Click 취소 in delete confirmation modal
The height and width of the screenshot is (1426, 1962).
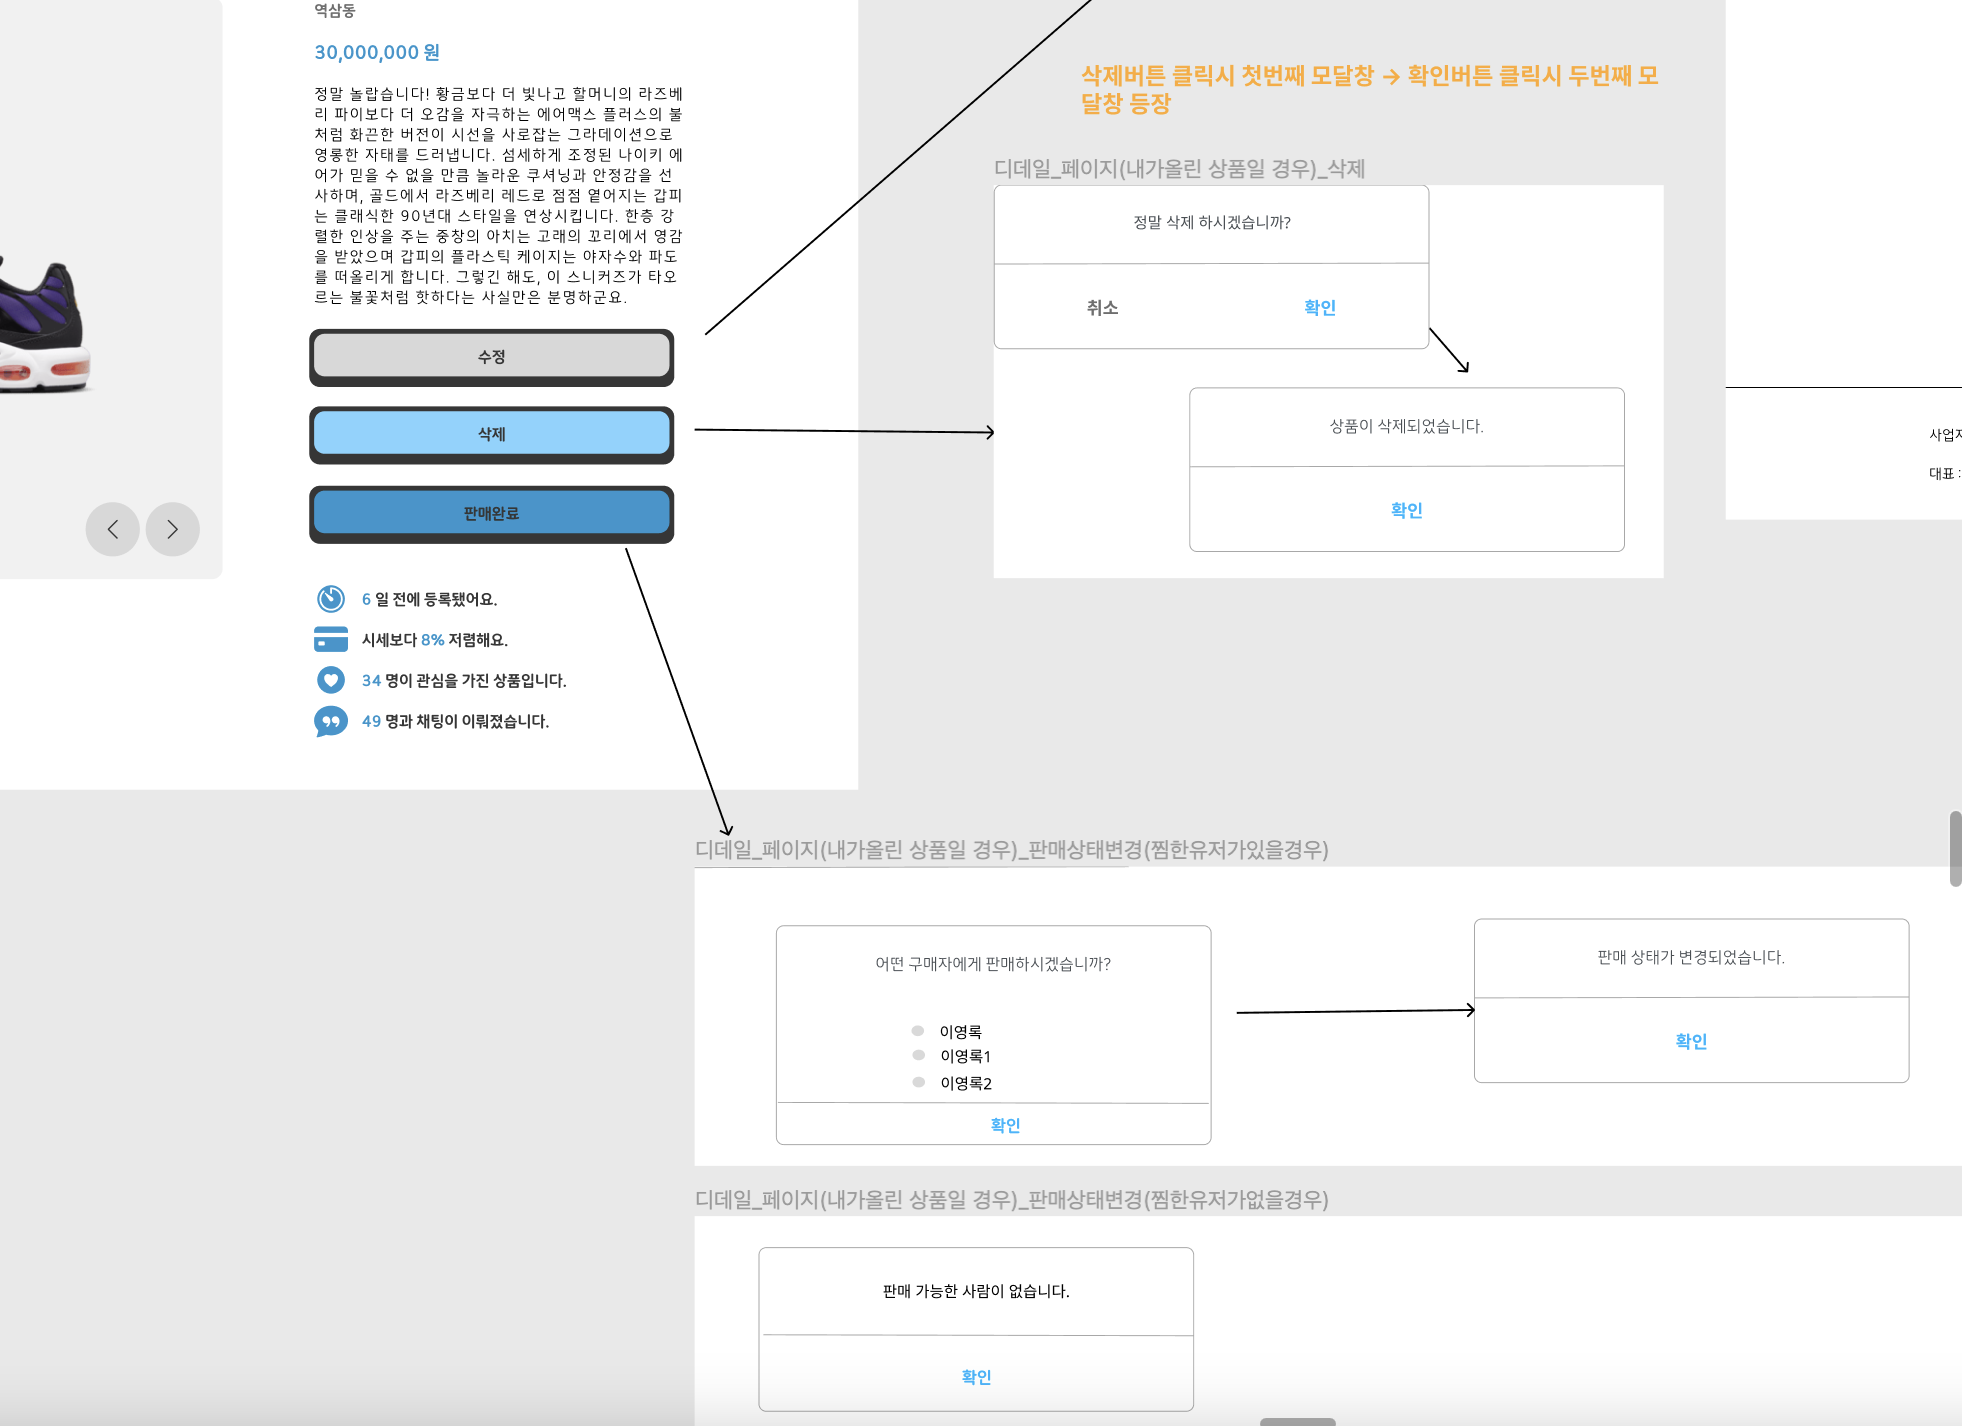point(1102,308)
